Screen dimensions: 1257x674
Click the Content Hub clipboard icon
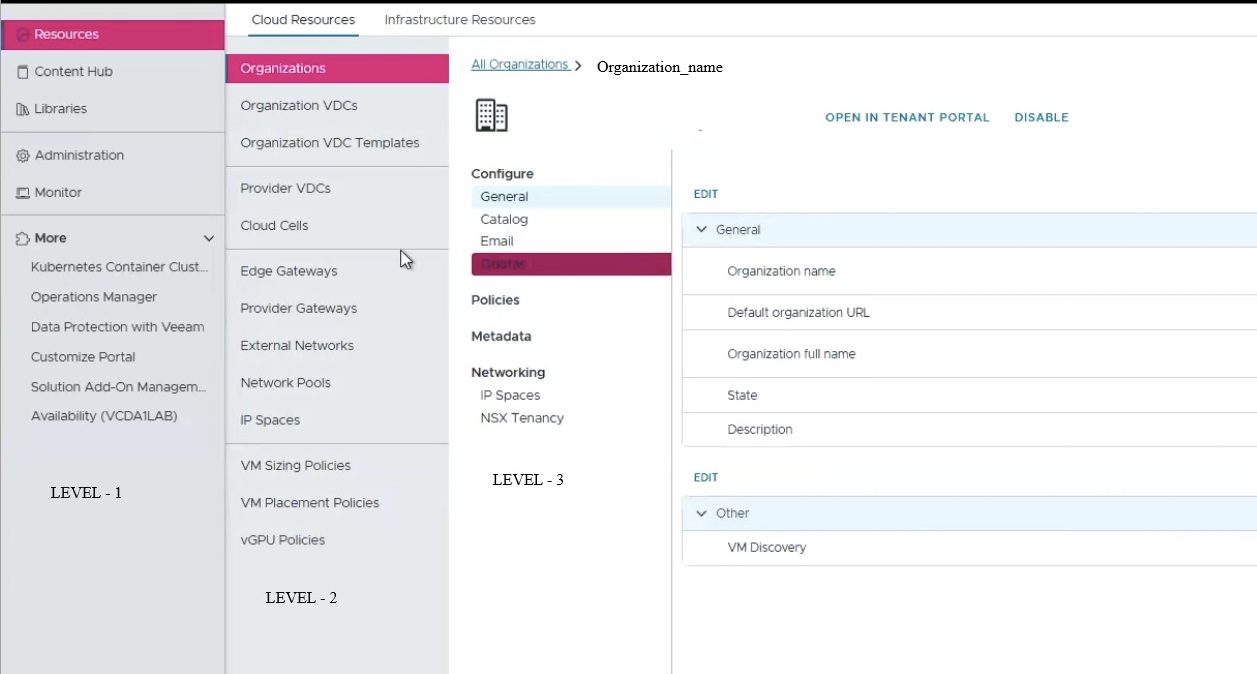click(22, 72)
